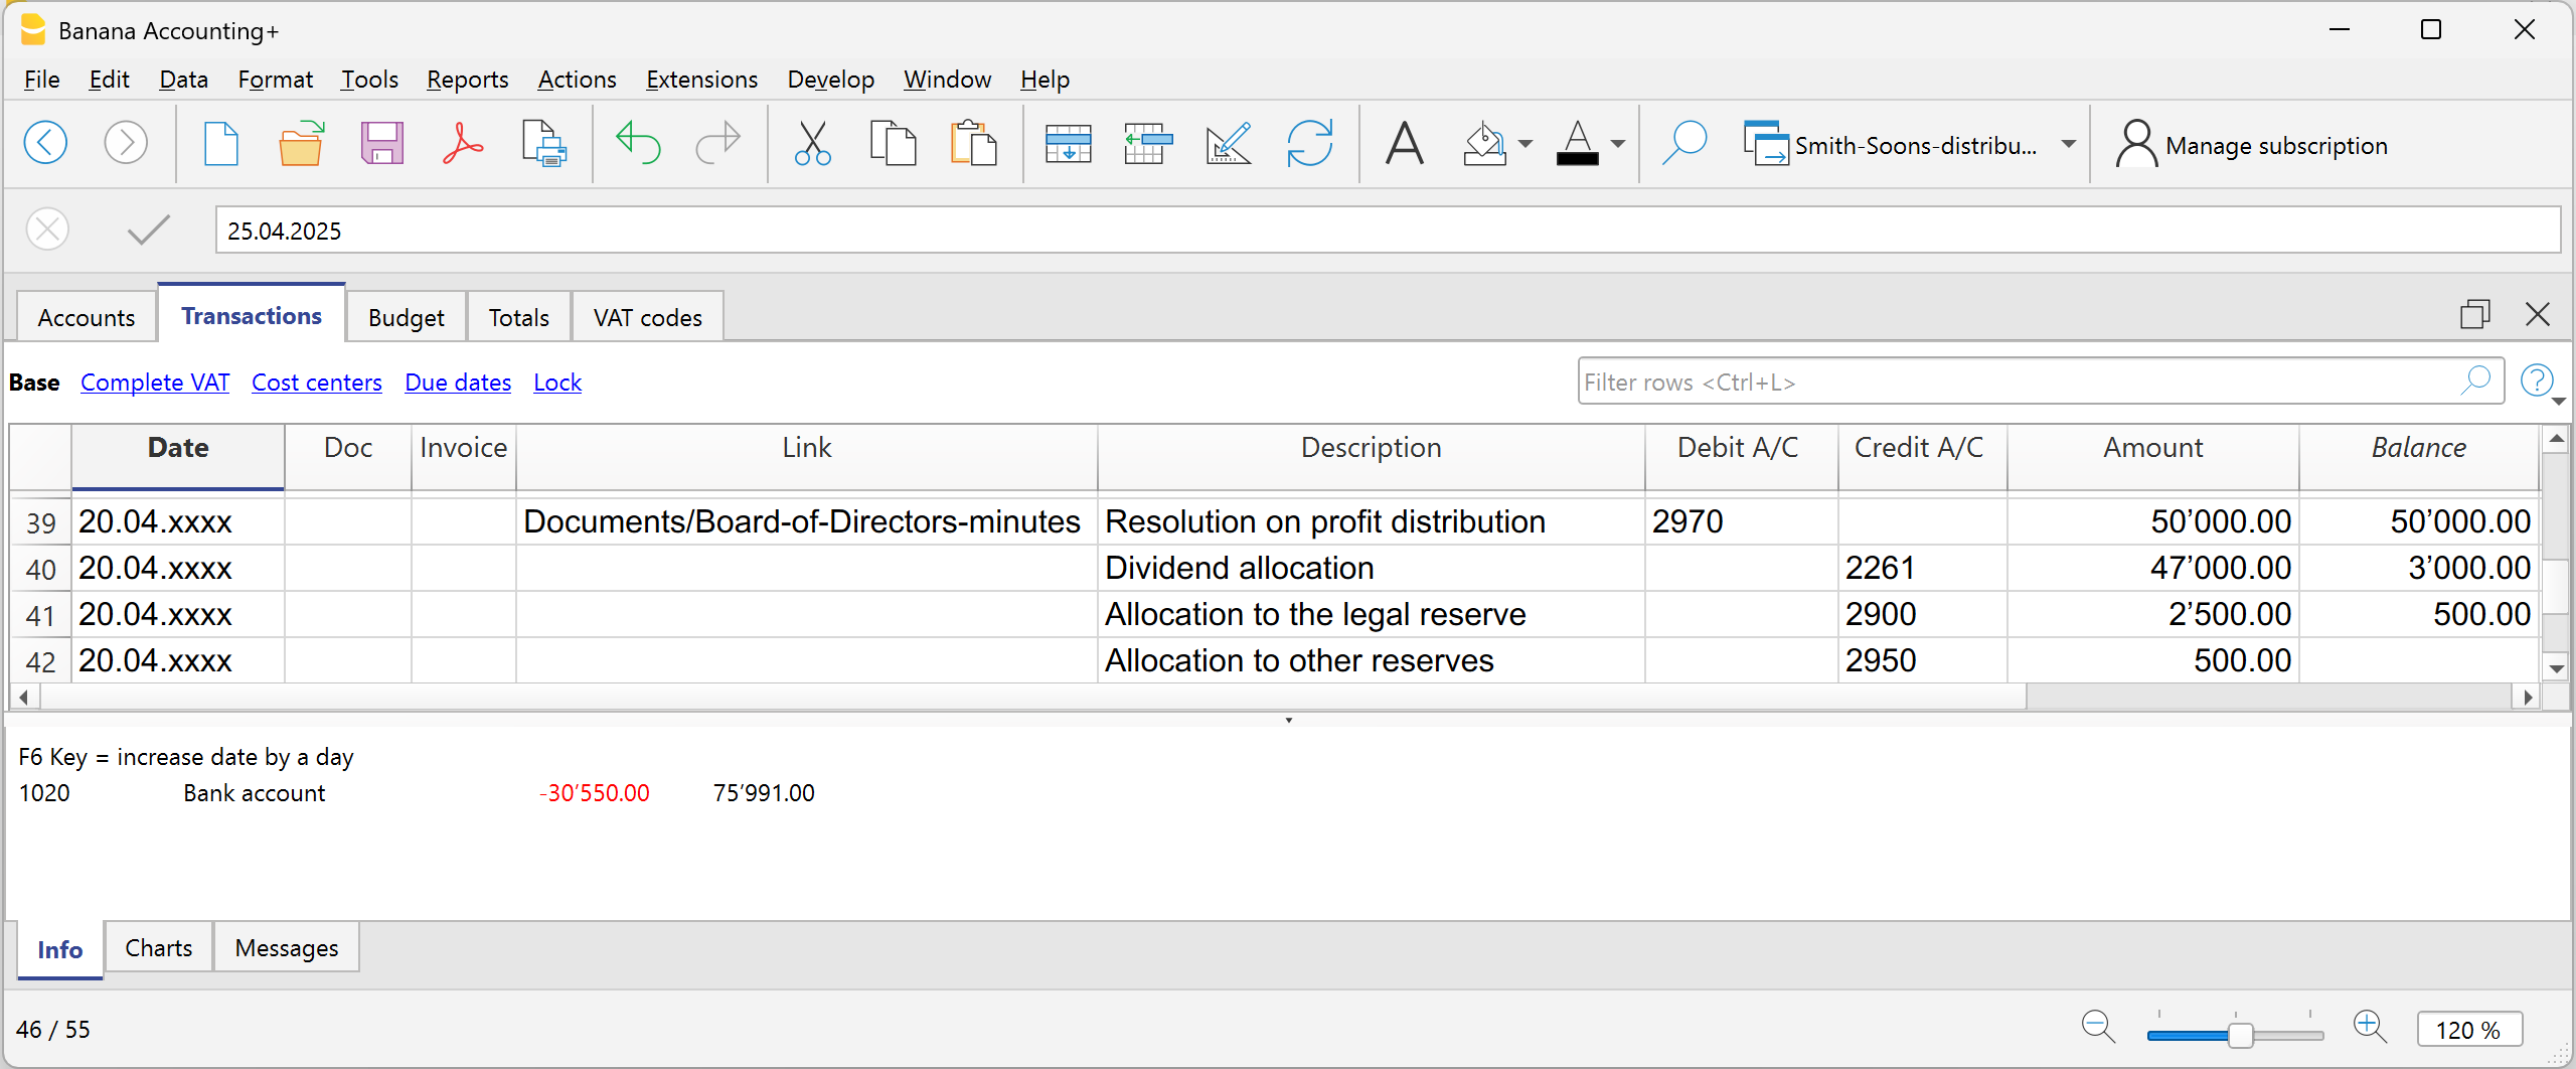Click the zoom in magnifier icon
The width and height of the screenshot is (2576, 1069).
pos(2370,1027)
